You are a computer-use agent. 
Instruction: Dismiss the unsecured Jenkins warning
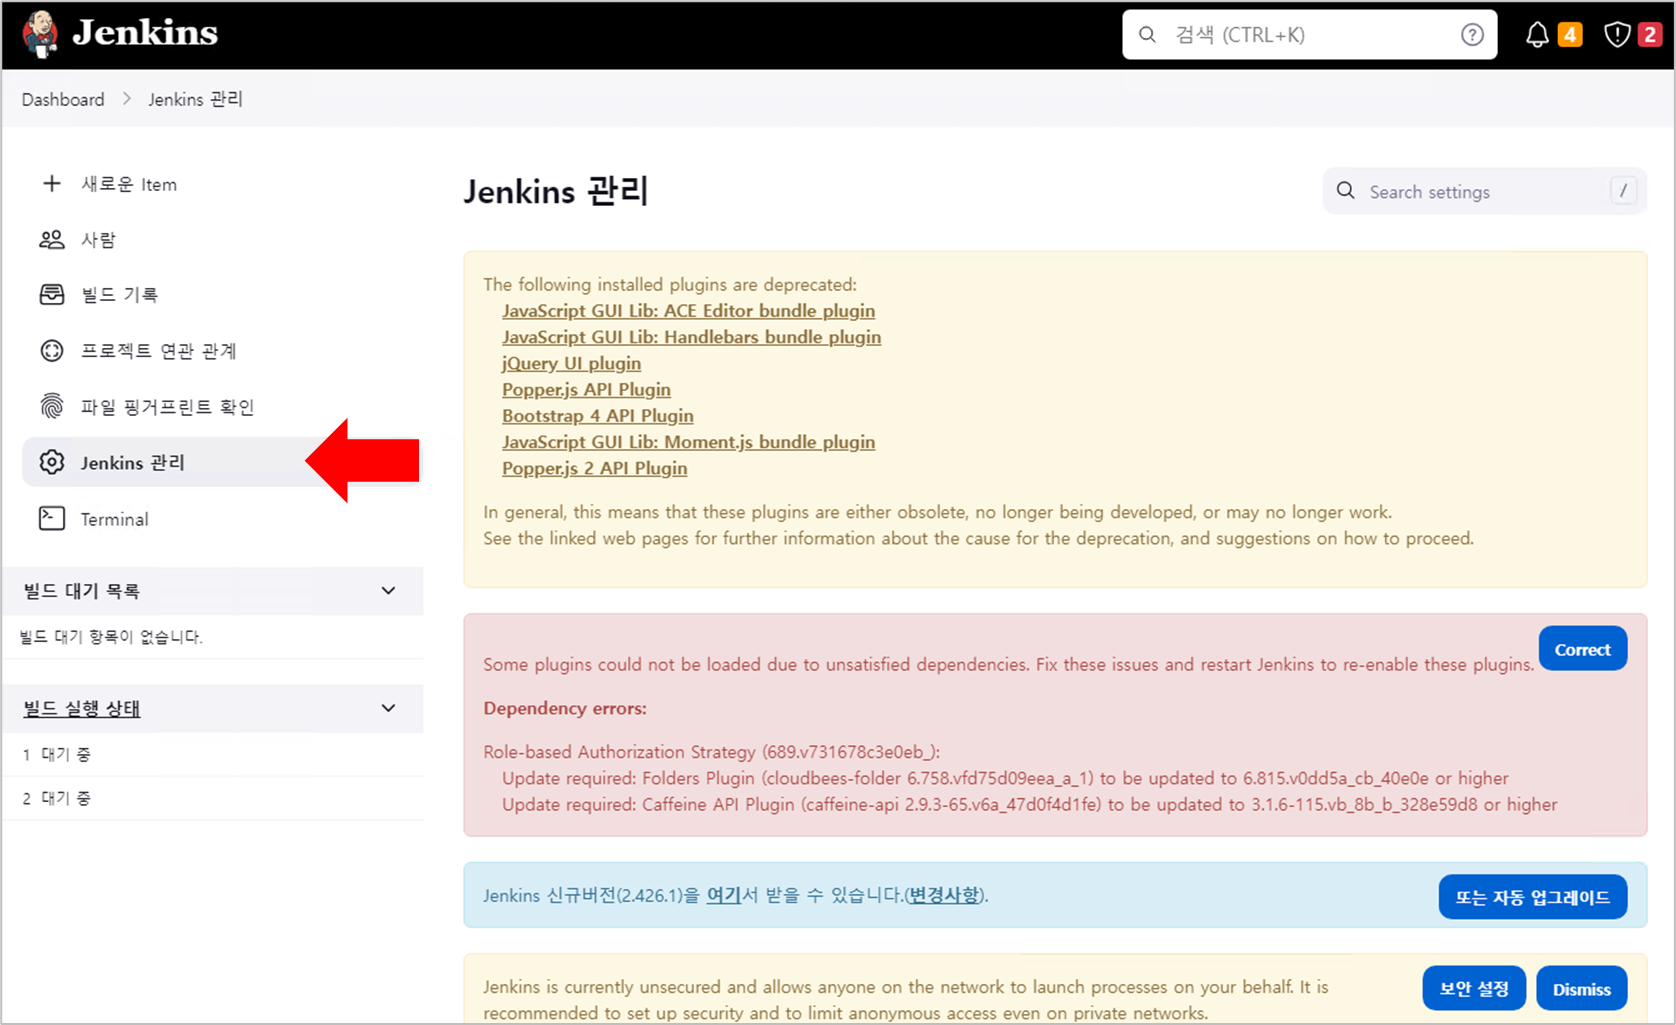[1581, 989]
